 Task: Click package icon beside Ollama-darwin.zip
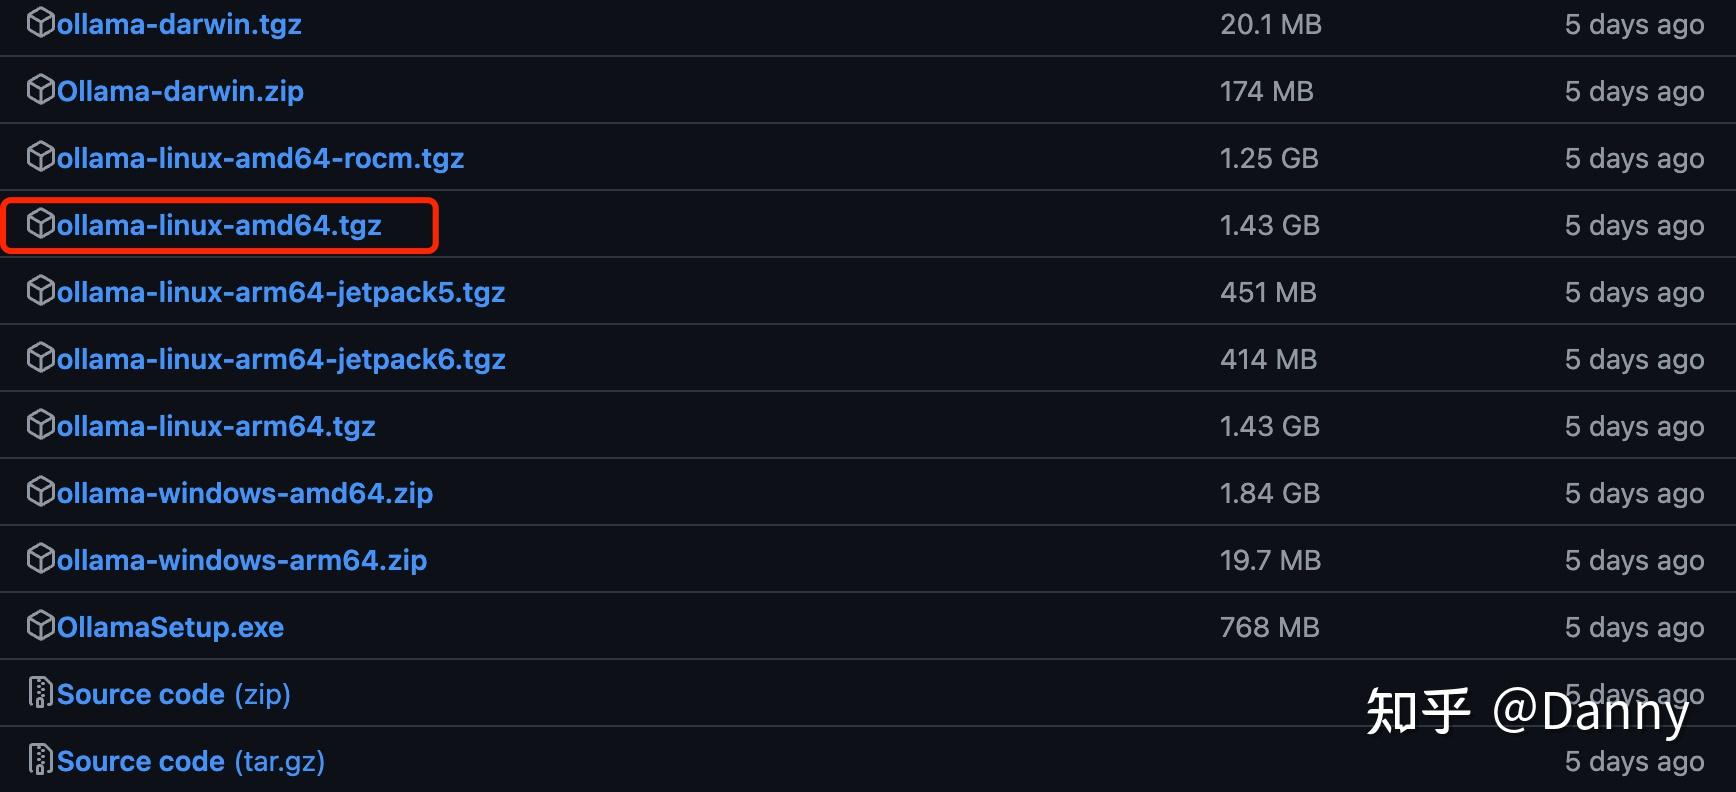40,90
